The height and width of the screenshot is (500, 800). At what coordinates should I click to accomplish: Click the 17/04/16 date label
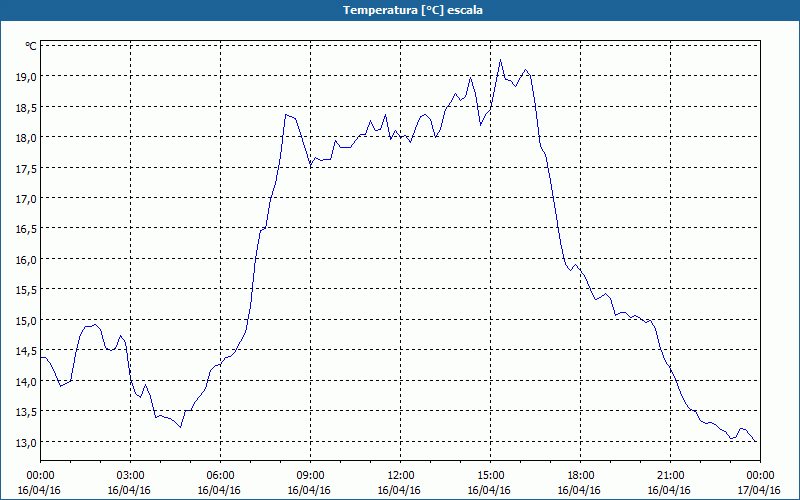(759, 490)
